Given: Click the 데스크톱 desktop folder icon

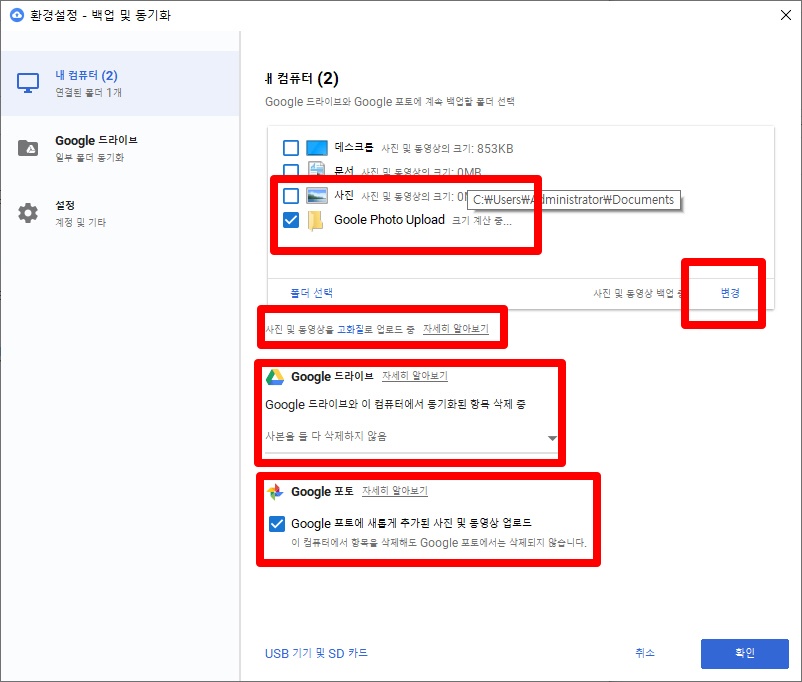Looking at the screenshot, I should point(317,148).
